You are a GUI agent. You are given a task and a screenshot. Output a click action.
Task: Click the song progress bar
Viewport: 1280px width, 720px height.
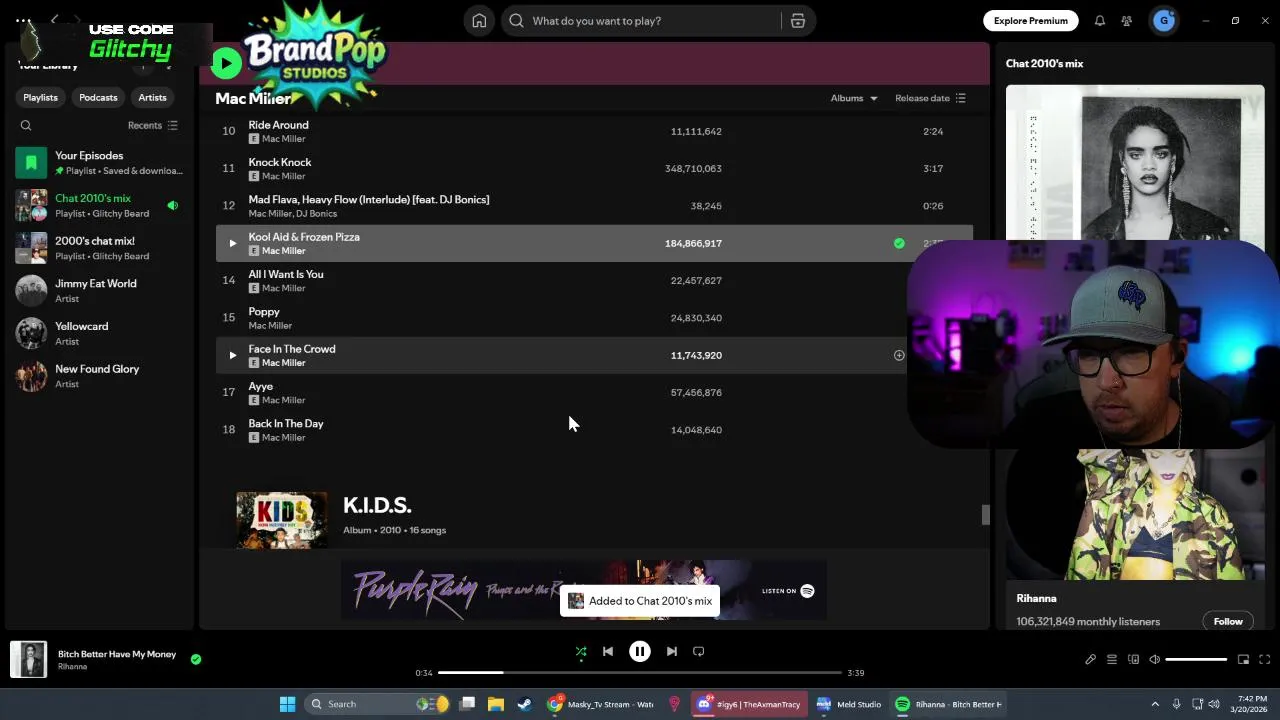click(640, 673)
